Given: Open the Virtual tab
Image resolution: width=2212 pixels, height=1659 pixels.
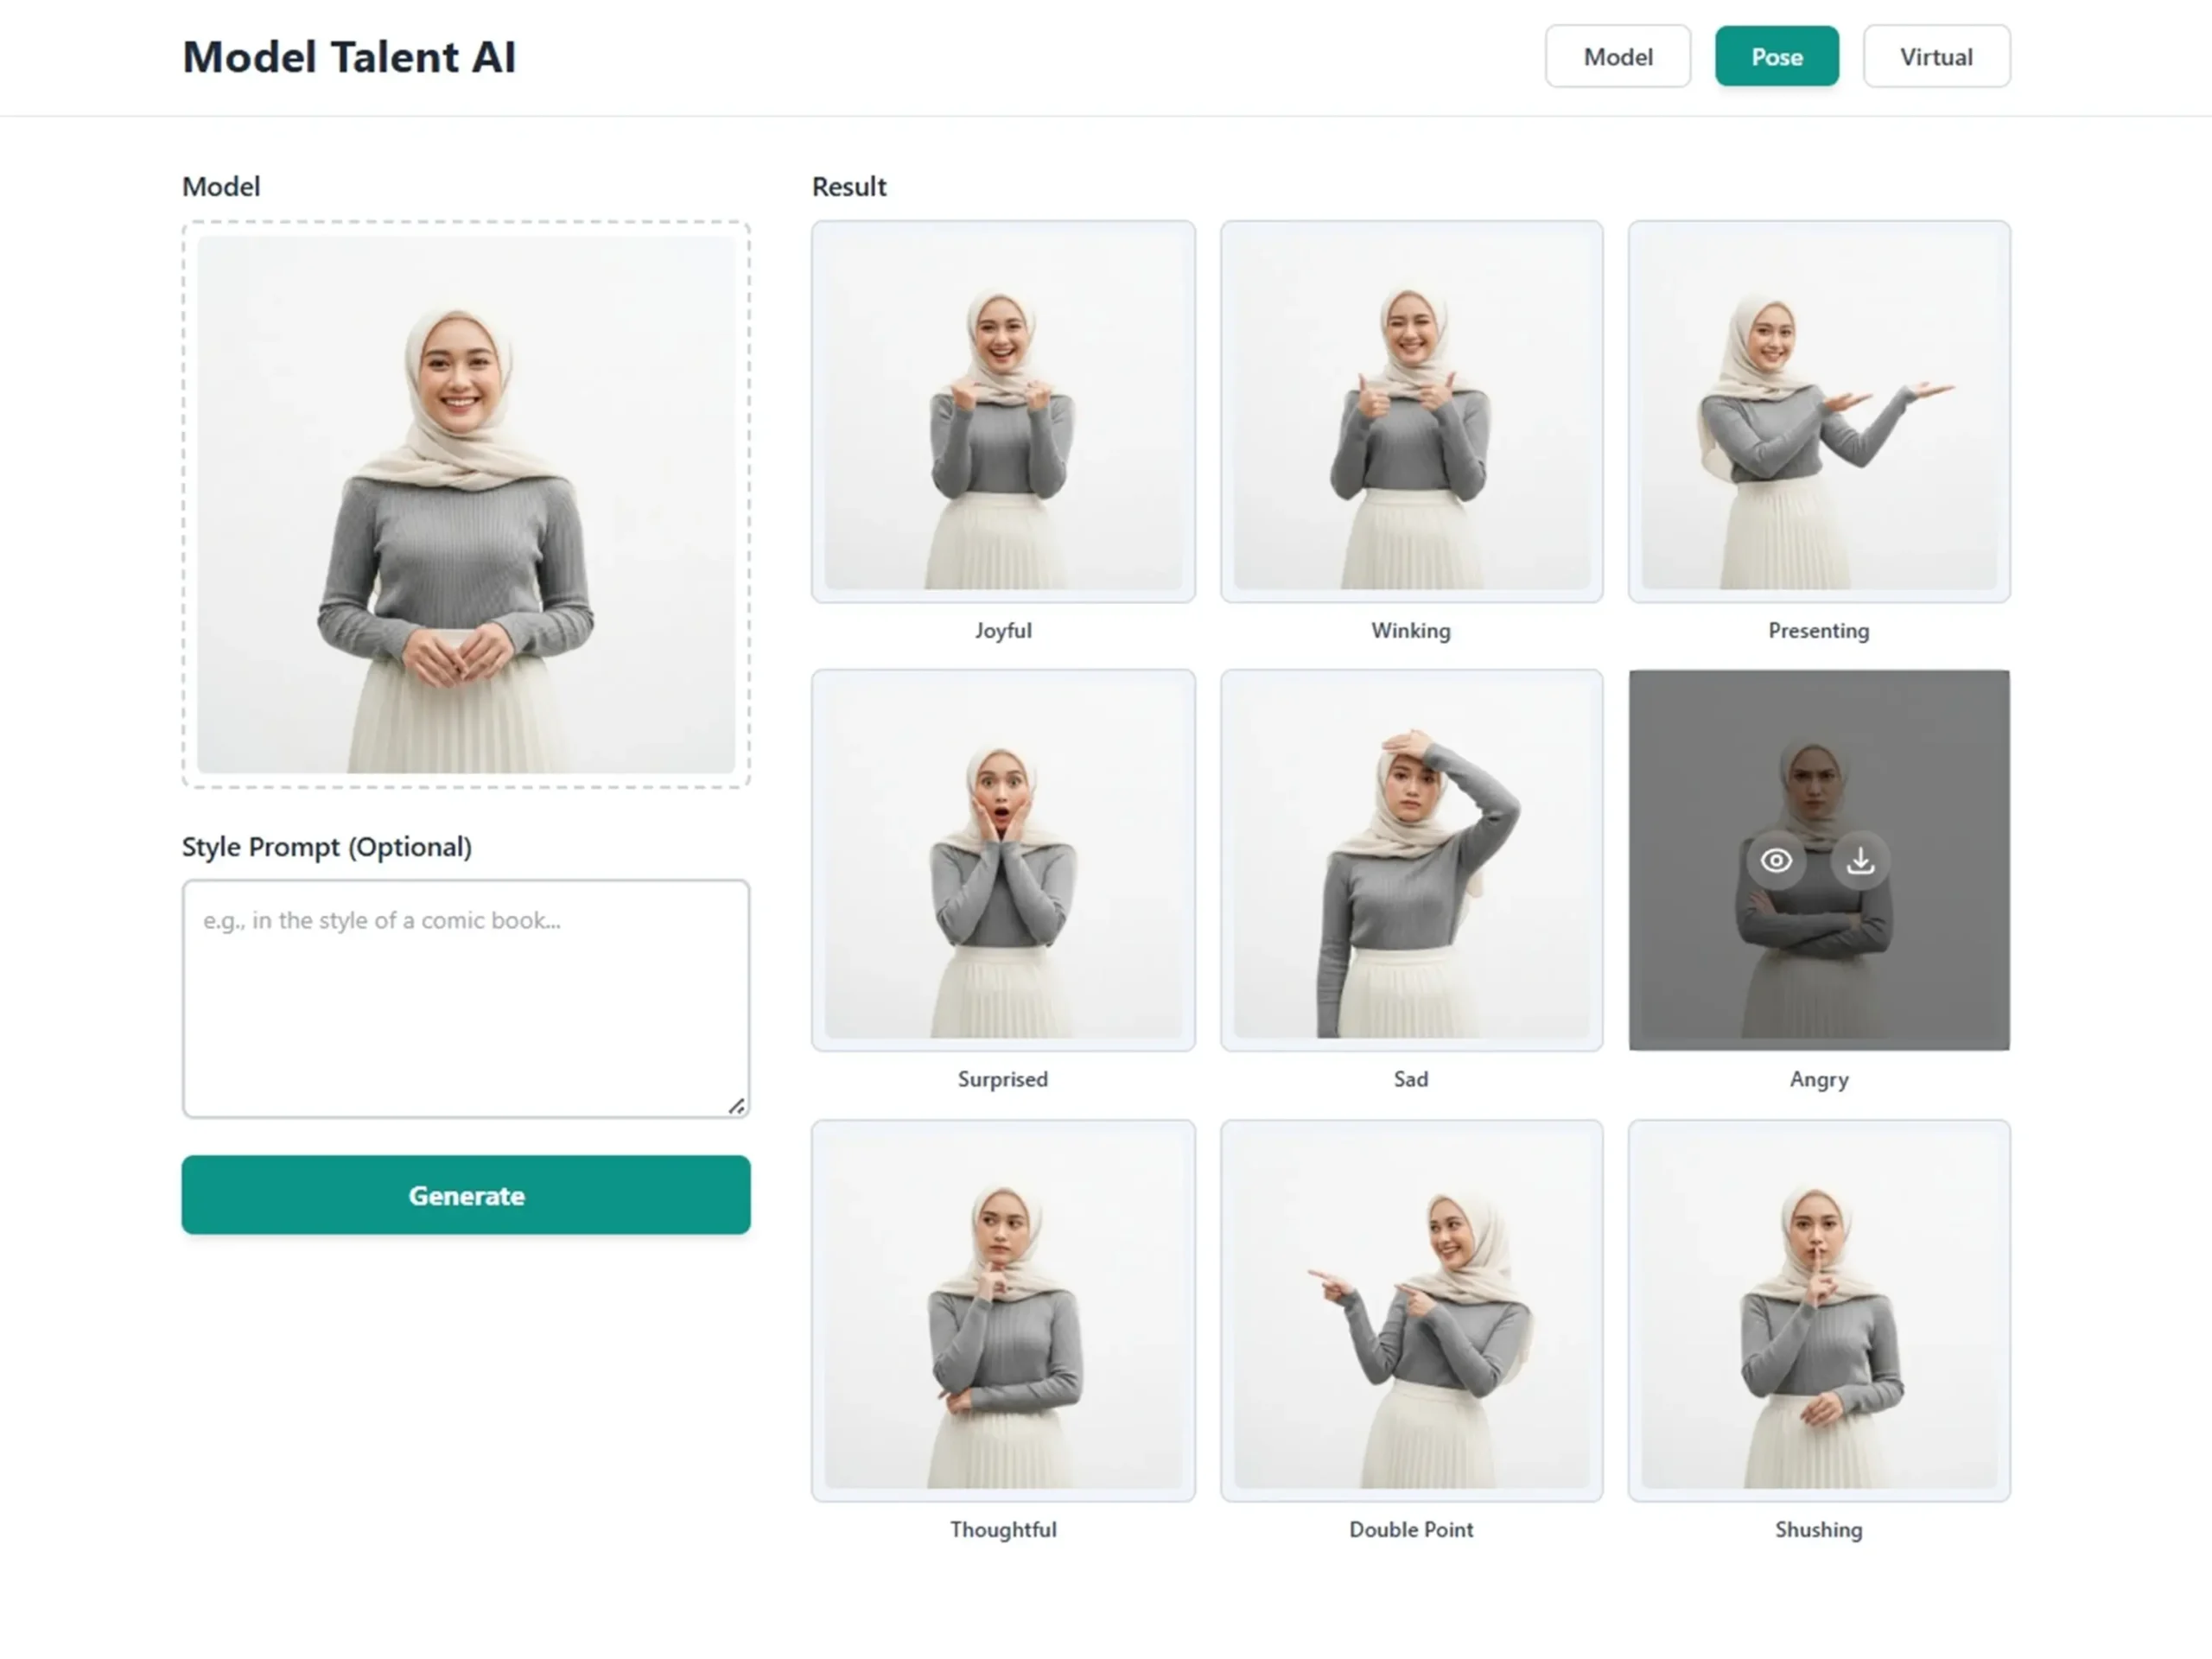Looking at the screenshot, I should [x=1936, y=57].
